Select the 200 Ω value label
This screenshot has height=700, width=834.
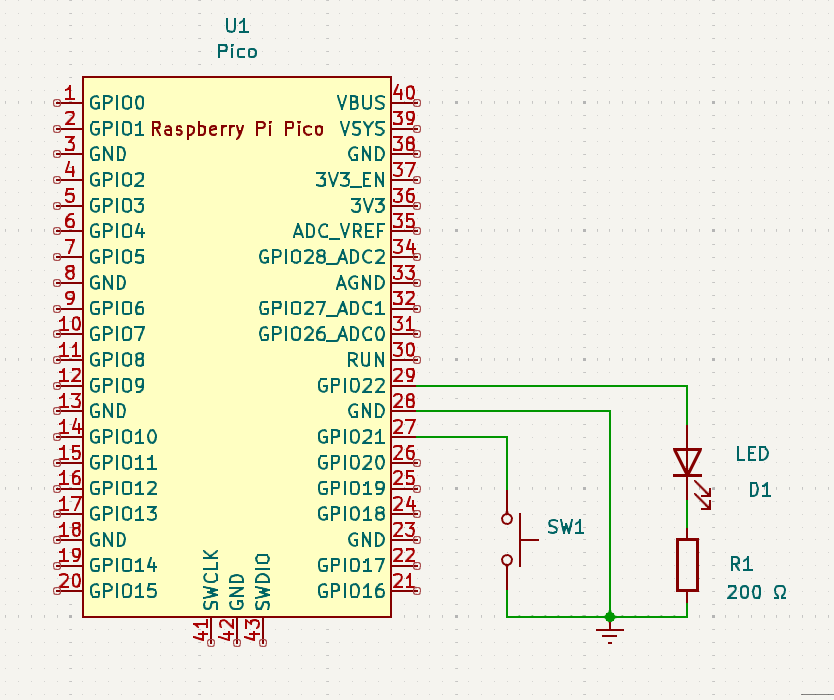758,592
